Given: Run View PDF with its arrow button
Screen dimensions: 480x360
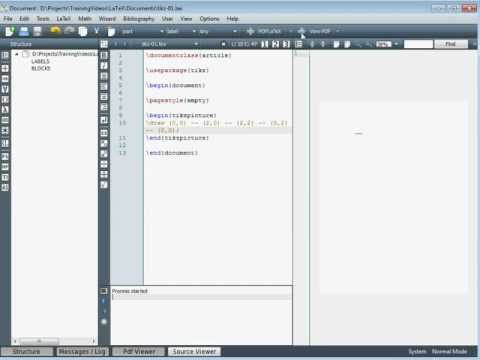Looking at the screenshot, I should [301, 31].
